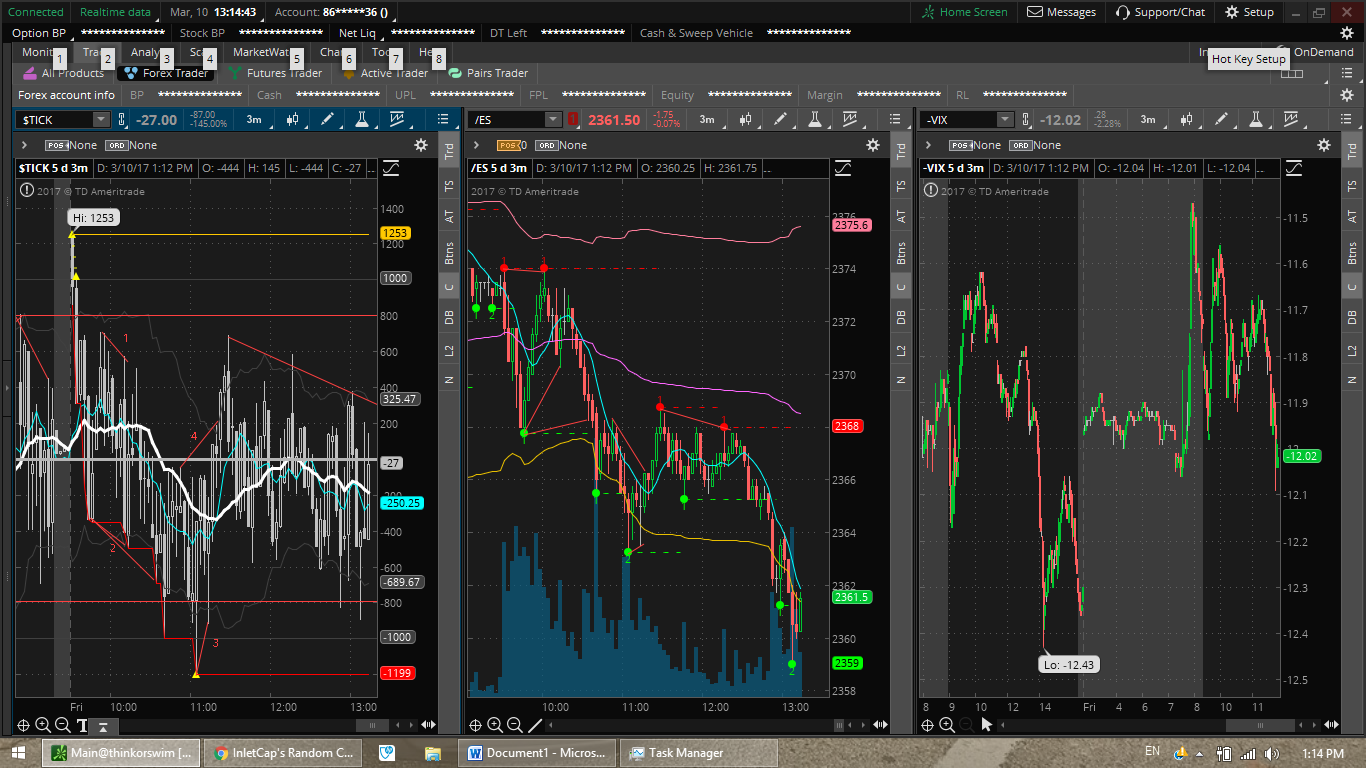Image resolution: width=1366 pixels, height=768 pixels.
Task: Open drawing tools pencil on -VIX chart
Action: (x=1221, y=119)
